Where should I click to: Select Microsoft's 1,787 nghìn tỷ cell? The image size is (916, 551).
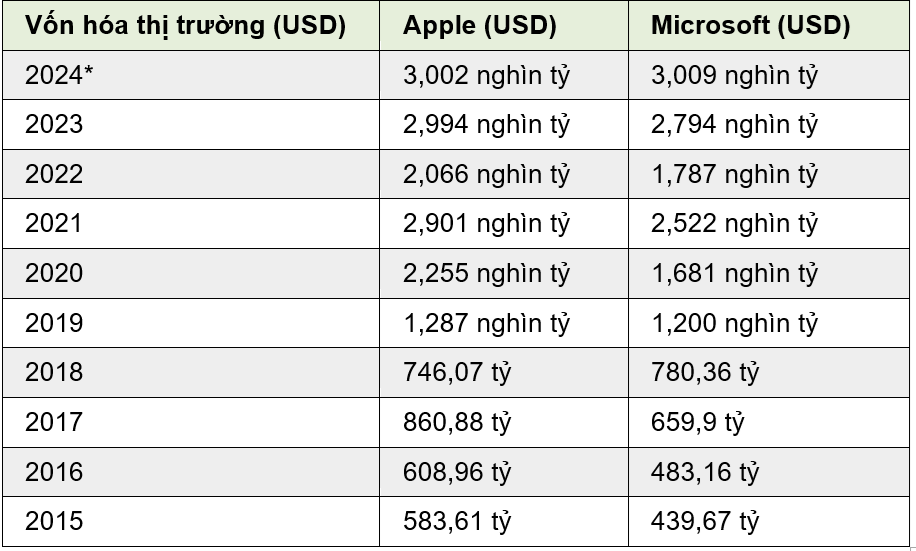point(734,175)
